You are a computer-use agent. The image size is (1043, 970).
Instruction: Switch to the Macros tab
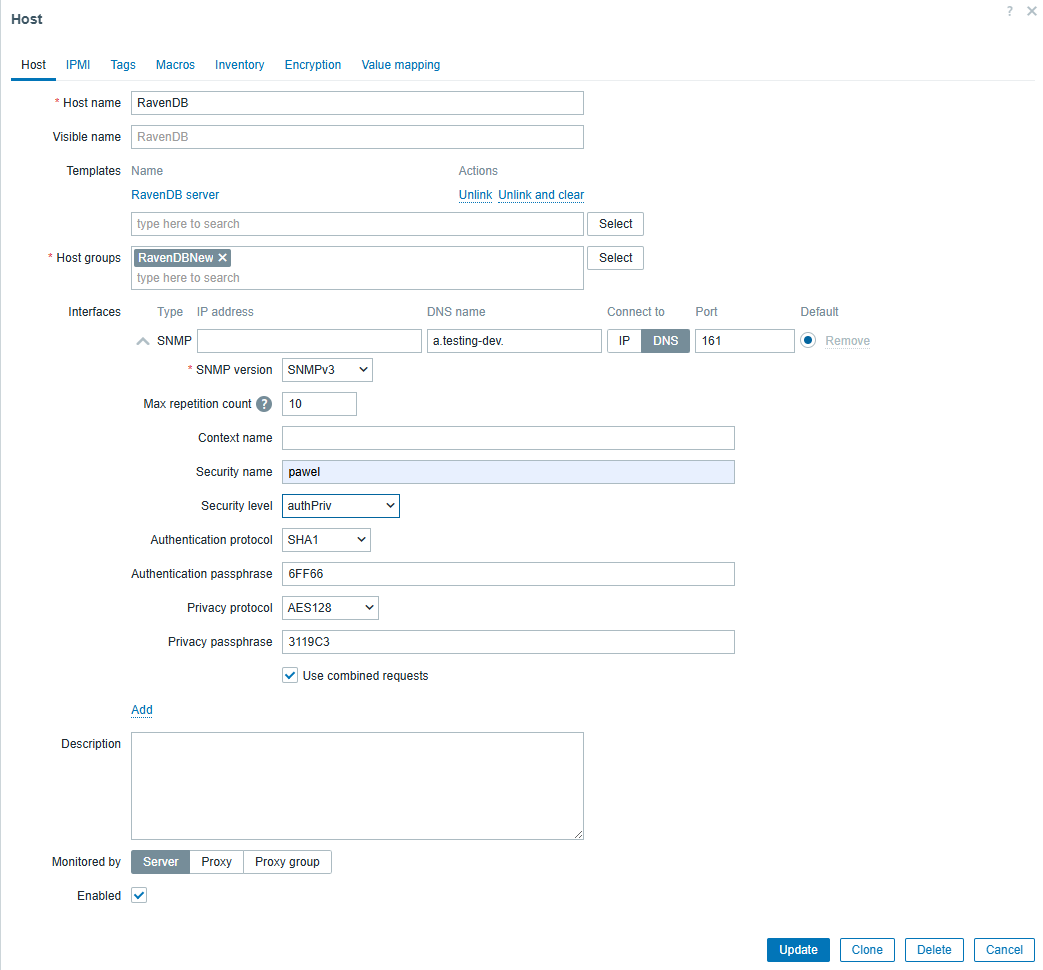click(175, 65)
